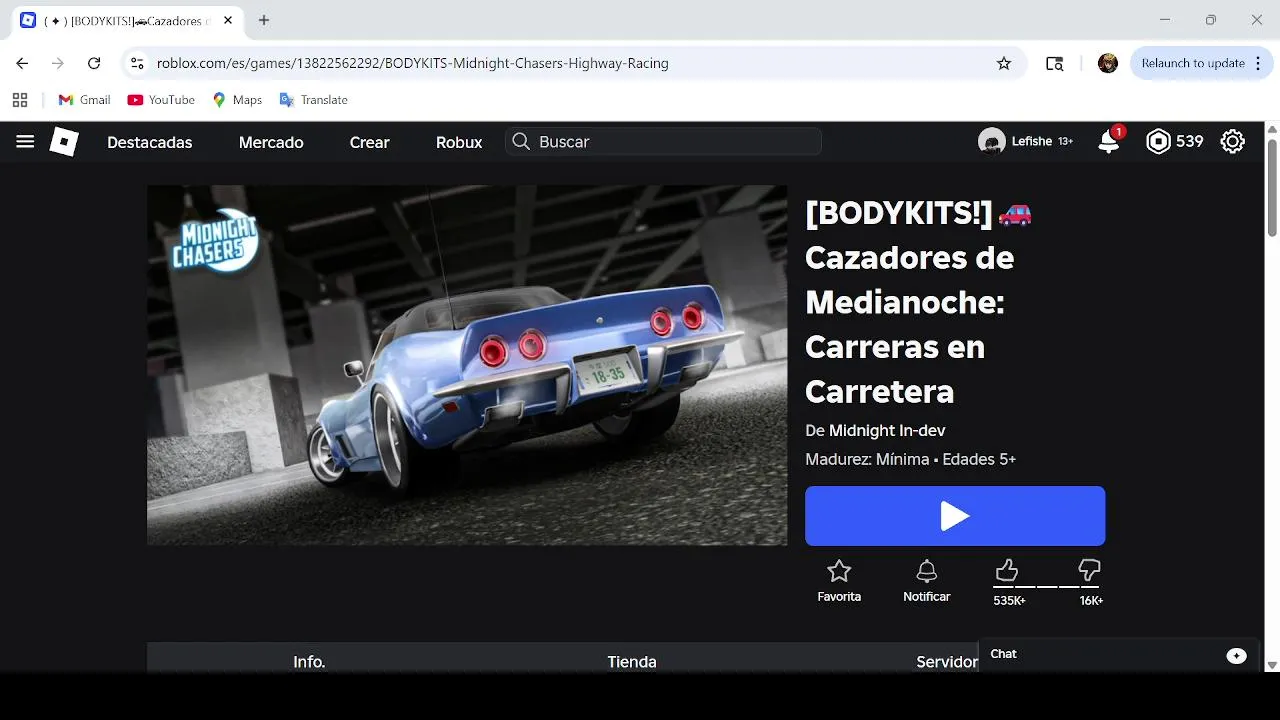Open the apps grid in bookmarks bar
Screen dimensions: 1280x720
pos(20,100)
